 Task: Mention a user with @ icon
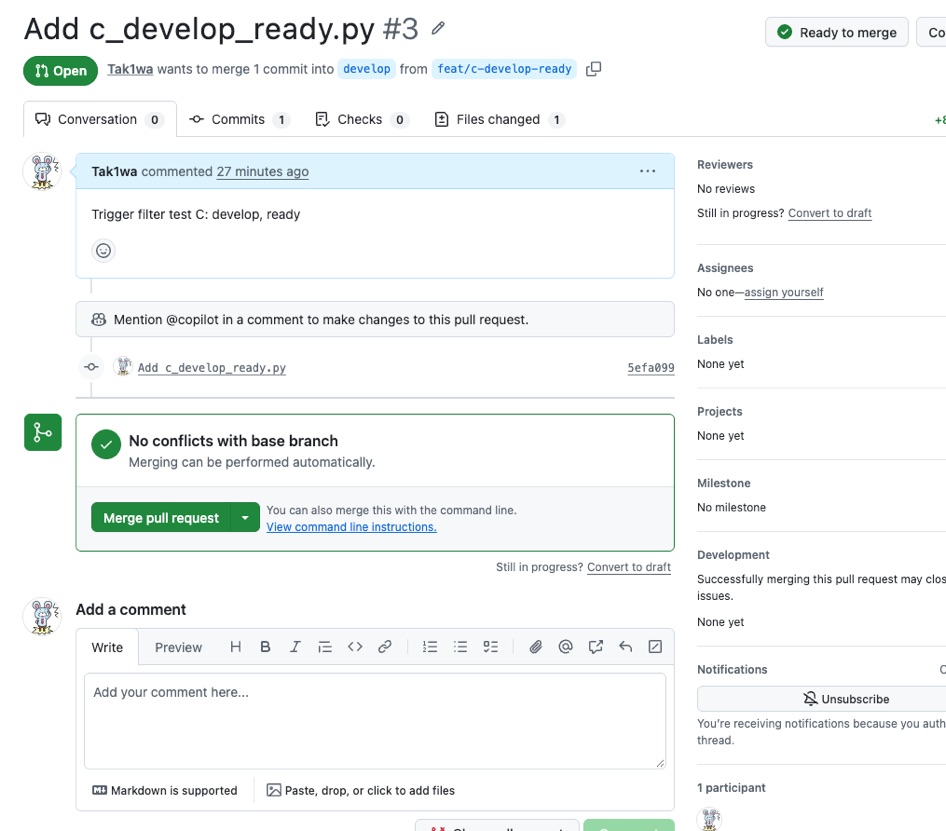565,647
